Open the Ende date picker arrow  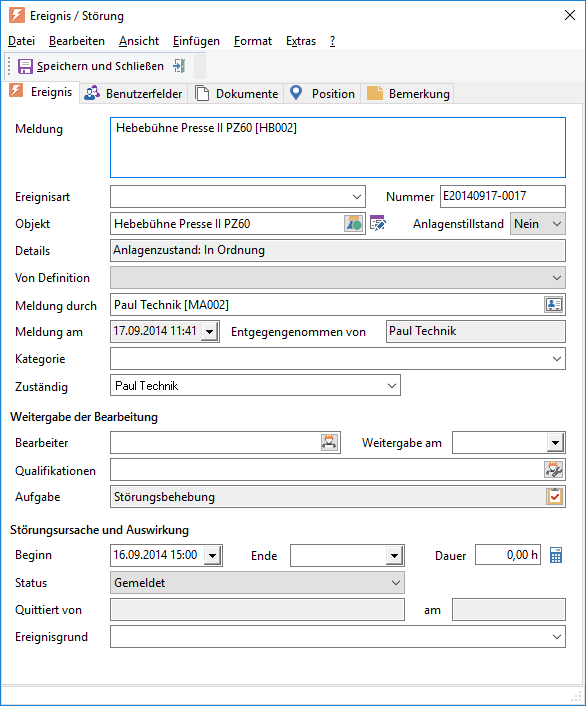[x=395, y=556]
